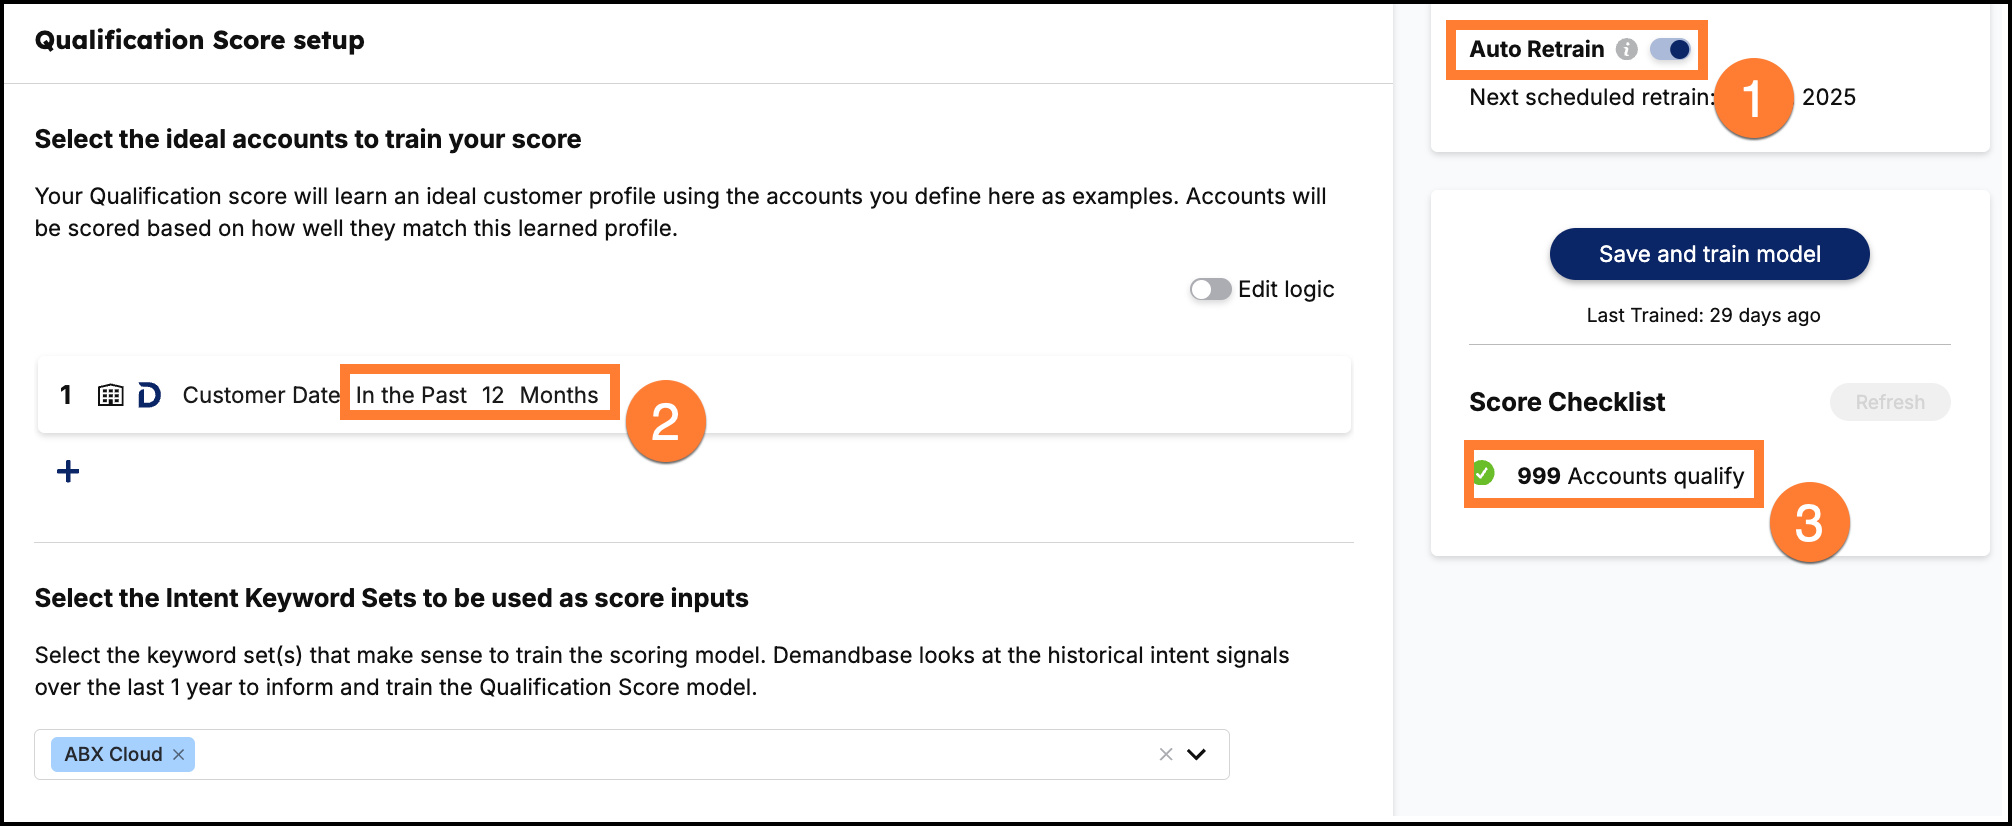The image size is (2012, 826).
Task: Click the info icon next to Auto Retrain
Action: [1626, 48]
